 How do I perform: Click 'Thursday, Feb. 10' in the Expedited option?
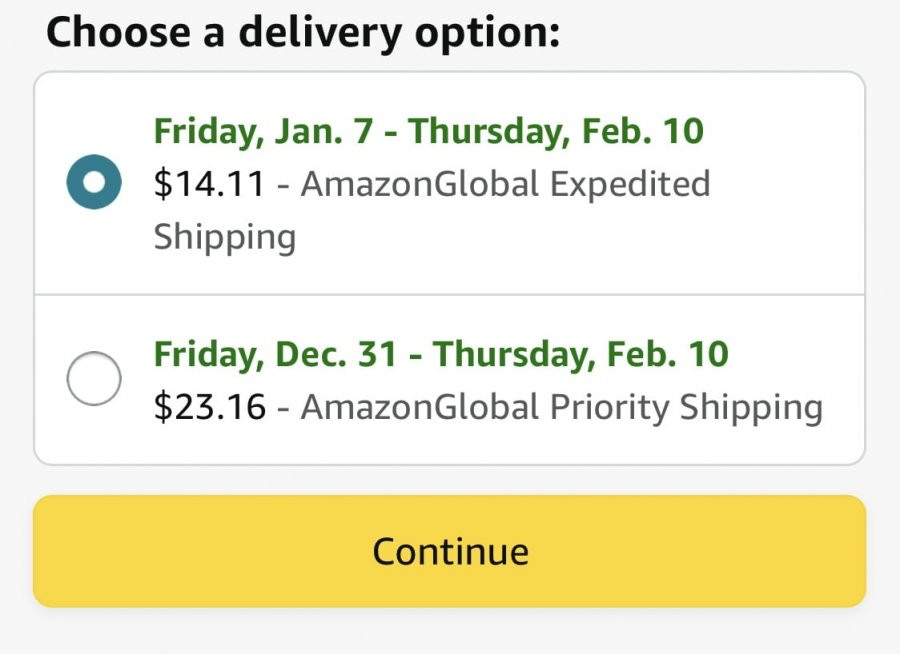556,131
